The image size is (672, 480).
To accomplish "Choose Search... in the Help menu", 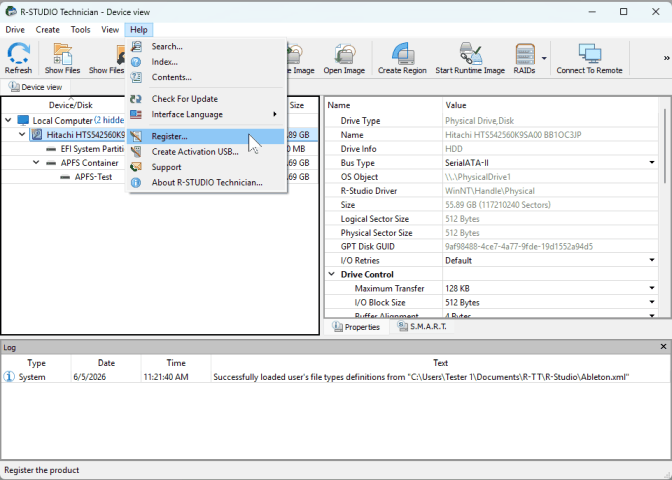I will tap(207, 46).
